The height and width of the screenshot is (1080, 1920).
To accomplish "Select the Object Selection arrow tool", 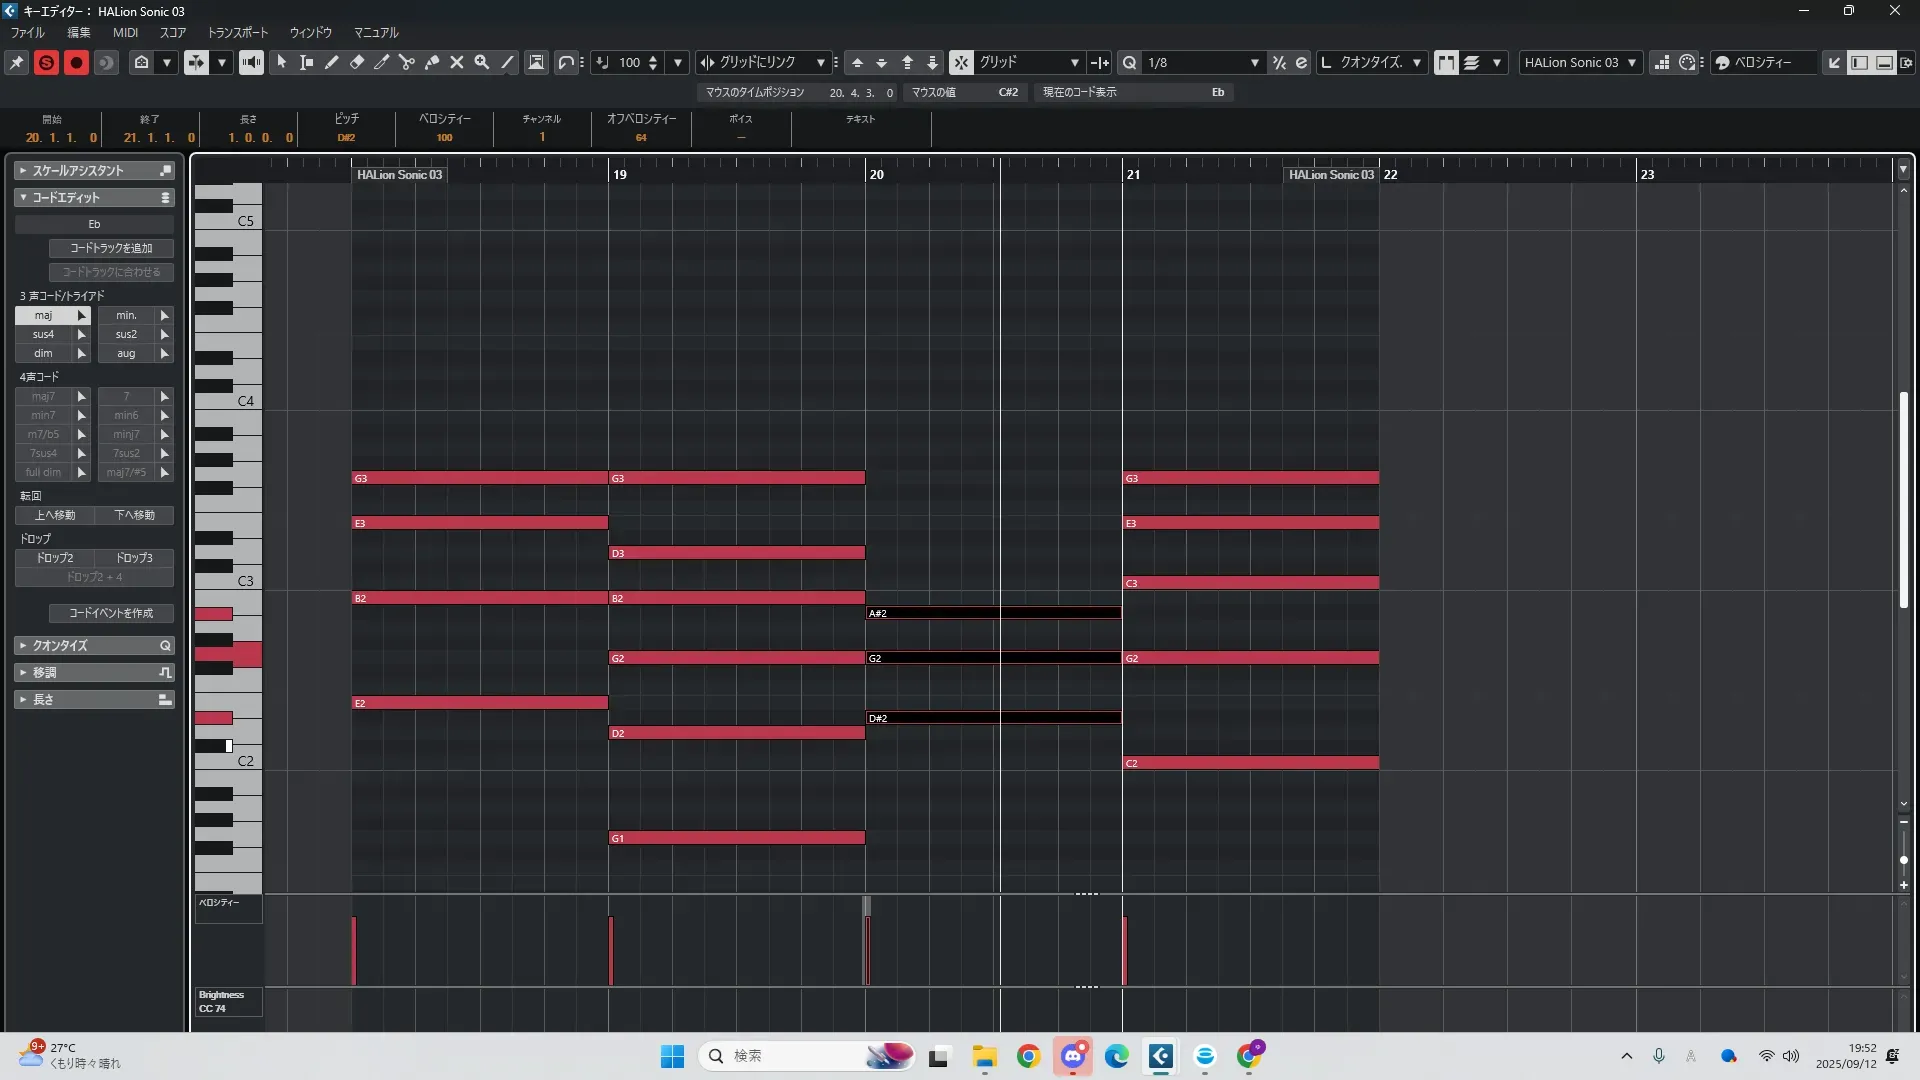I will pos(282,62).
